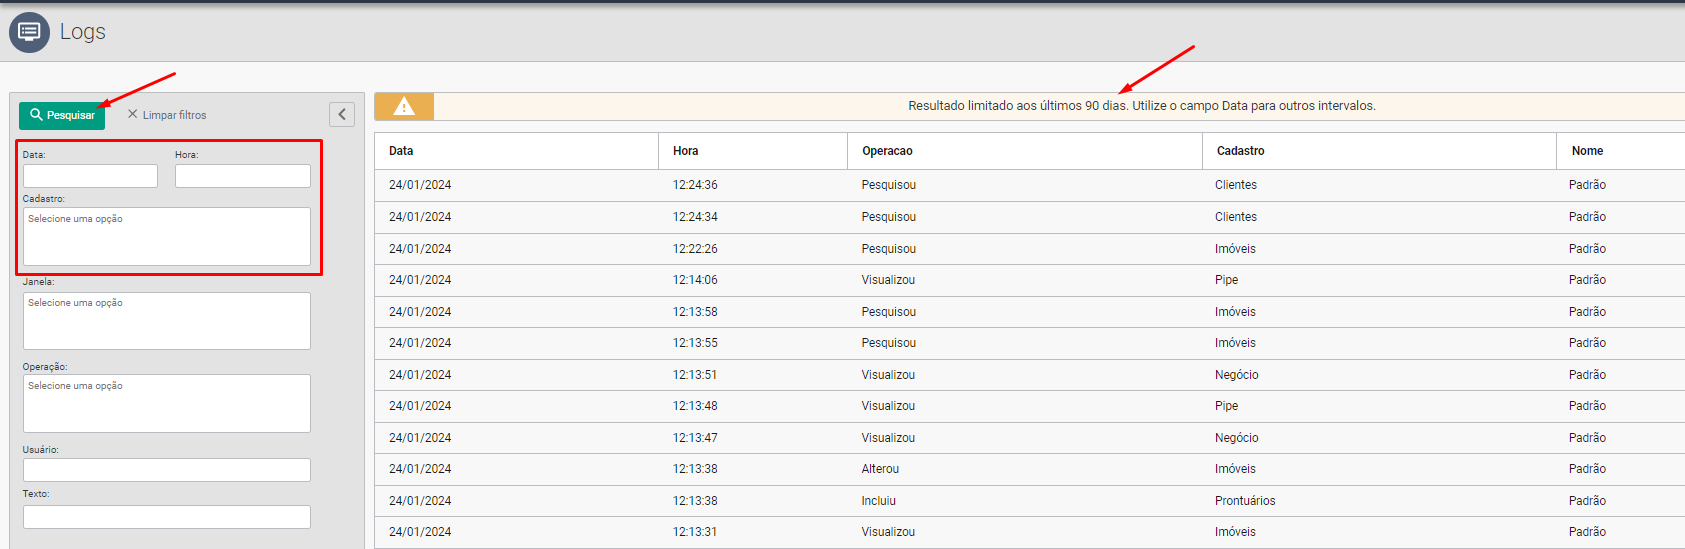Image resolution: width=1685 pixels, height=549 pixels.
Task: Click into the Data filter field
Action: click(x=90, y=176)
